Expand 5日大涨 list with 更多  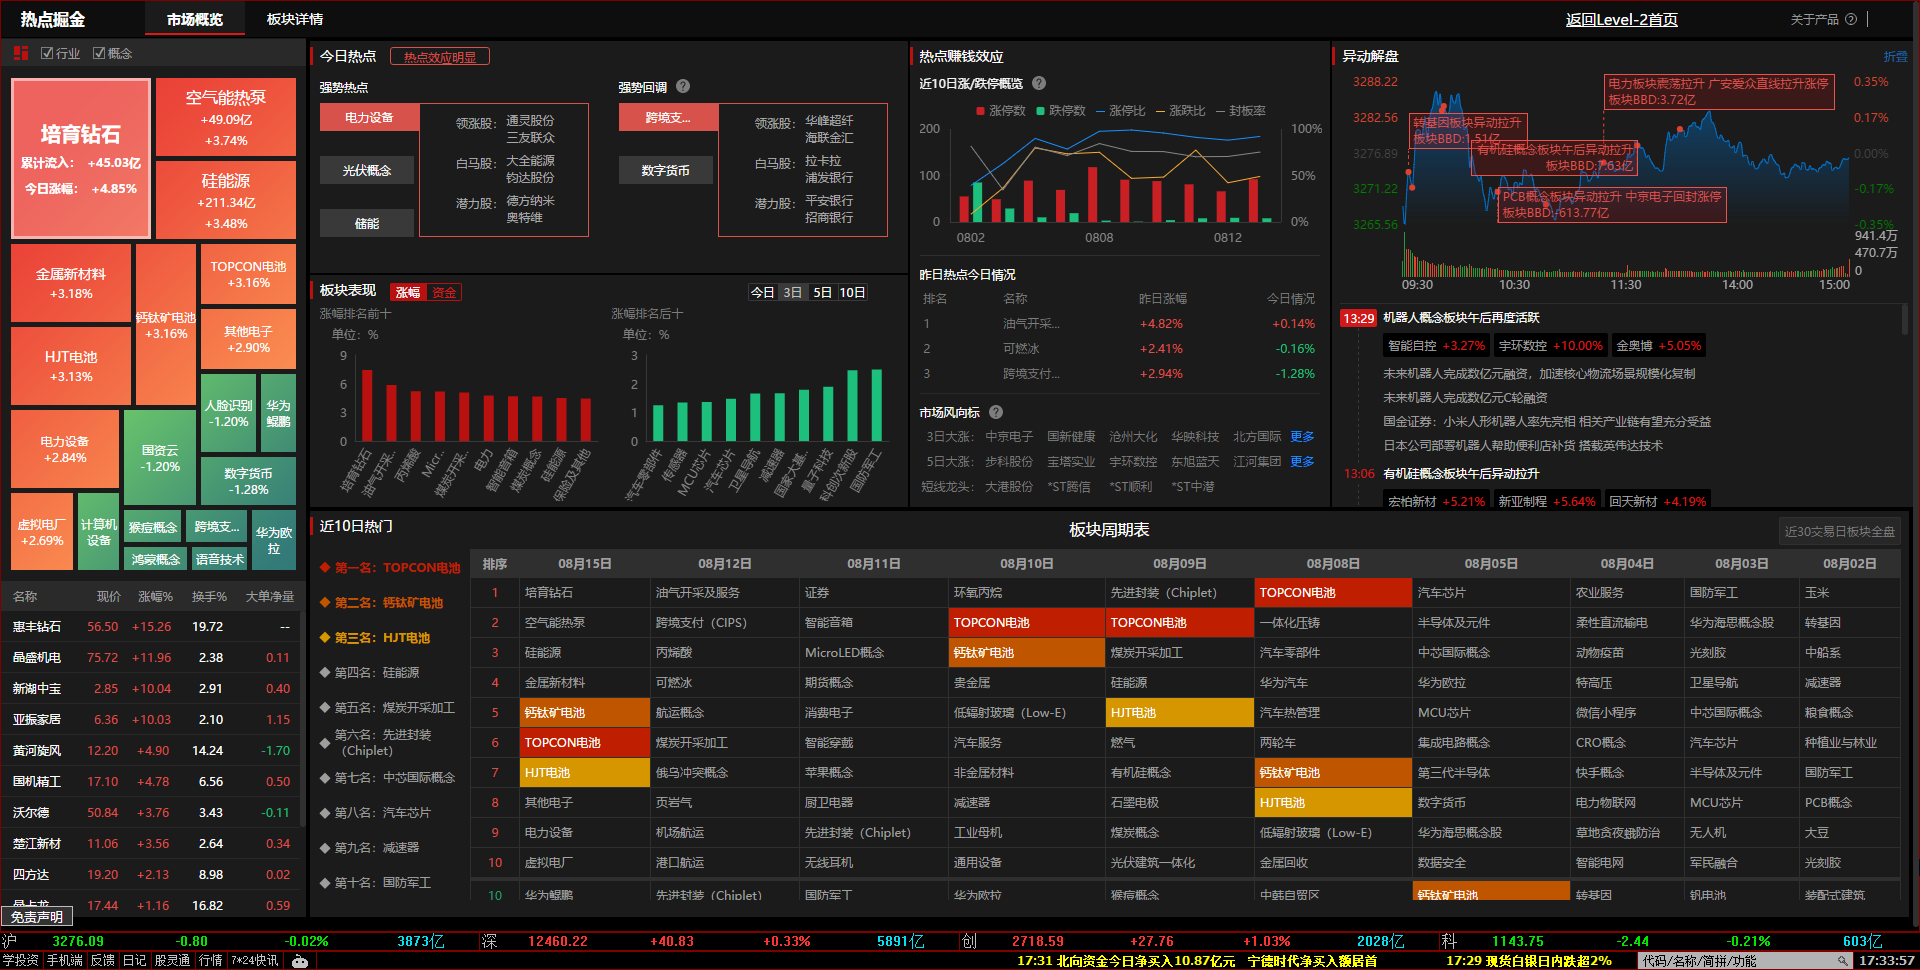pyautogui.click(x=1302, y=462)
